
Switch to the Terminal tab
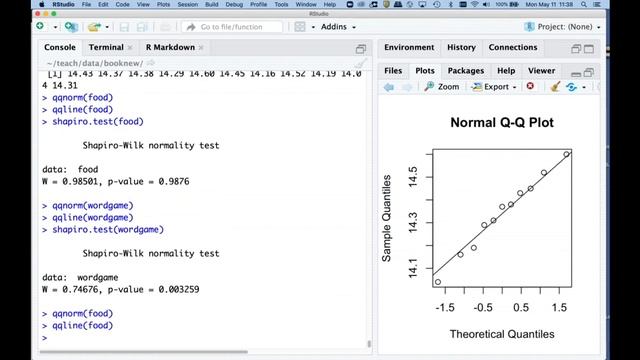pos(106,47)
